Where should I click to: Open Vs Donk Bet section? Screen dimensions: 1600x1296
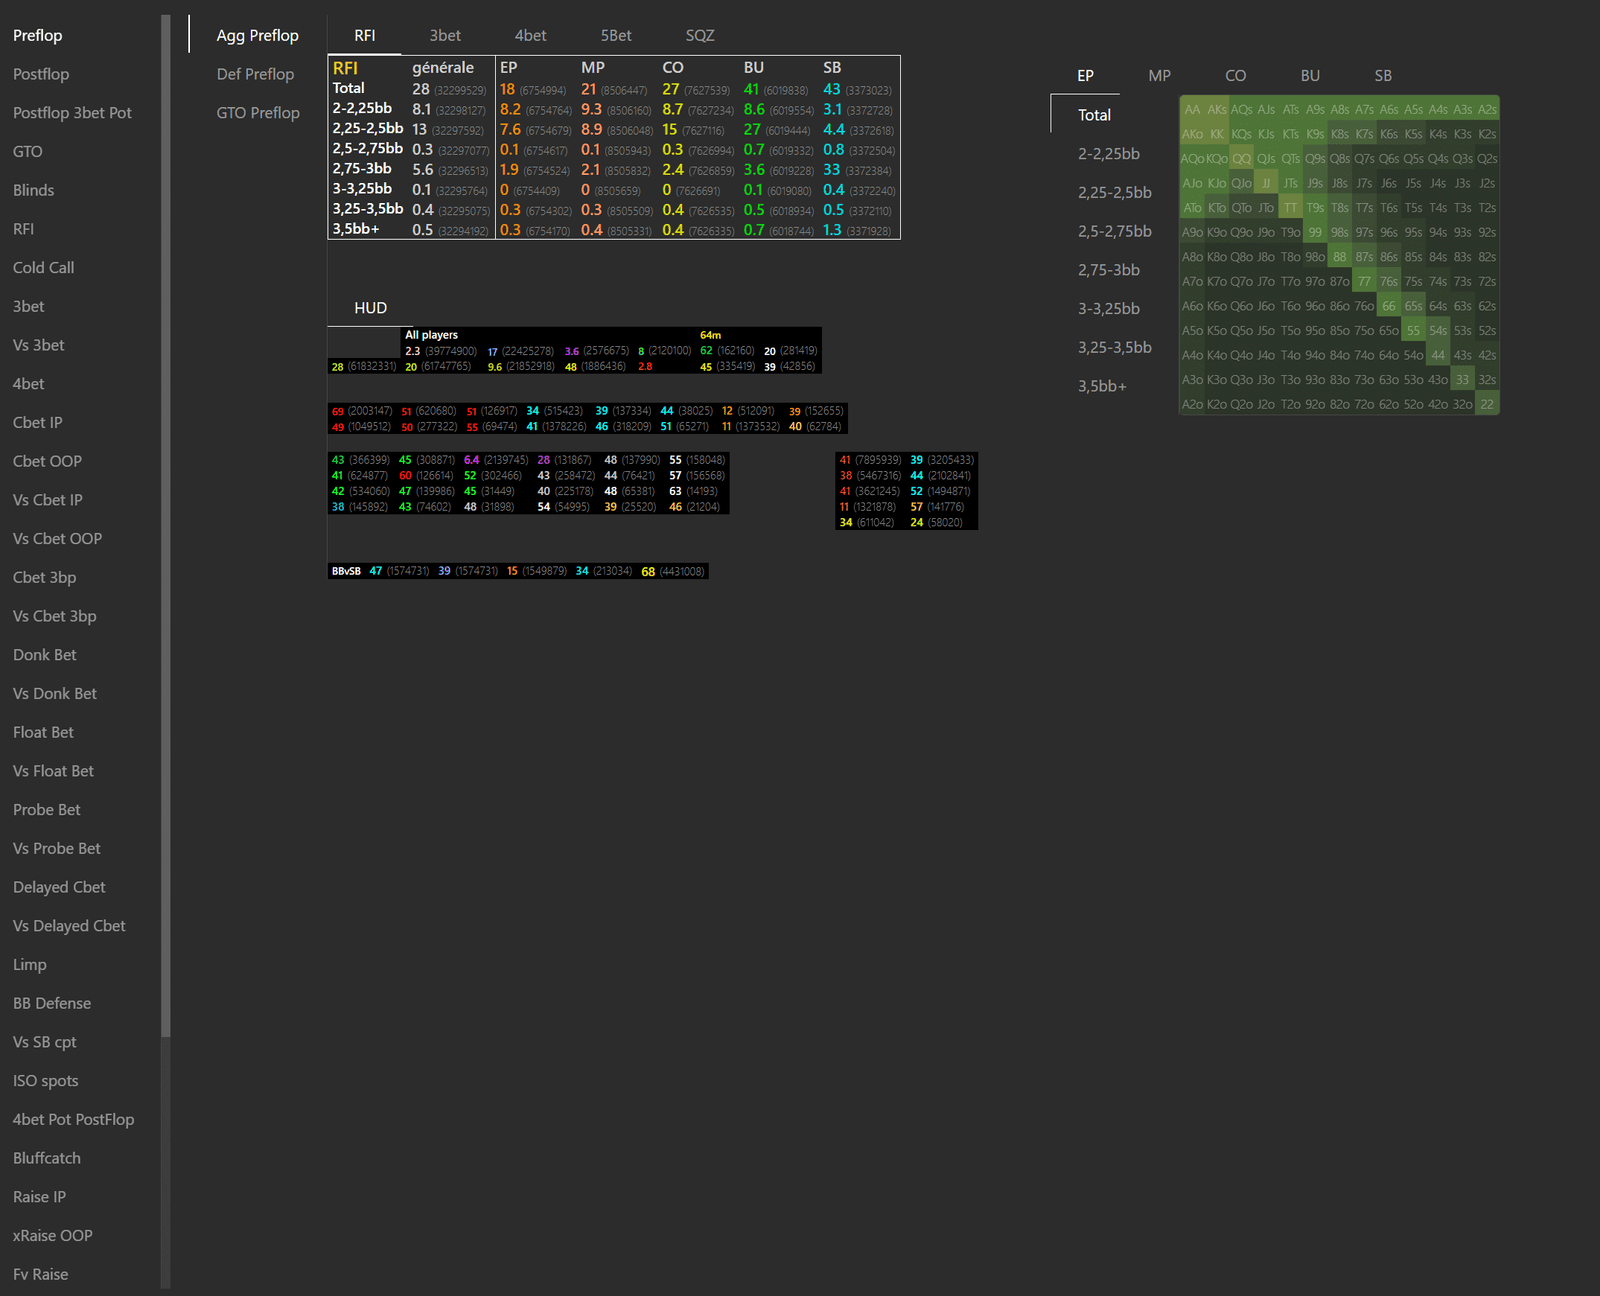(55, 694)
